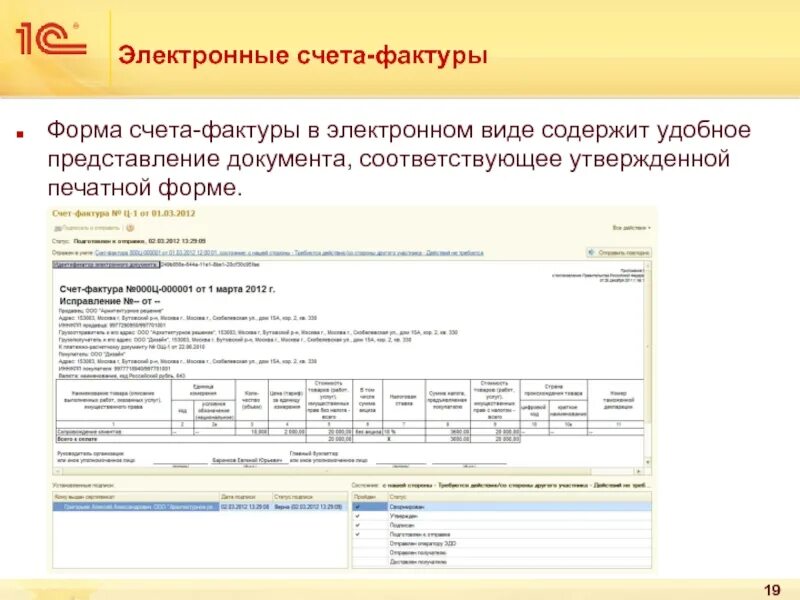
Task: Click the form title Счет-фактура № Ц-1 от 01.03.2012
Action: [124, 213]
